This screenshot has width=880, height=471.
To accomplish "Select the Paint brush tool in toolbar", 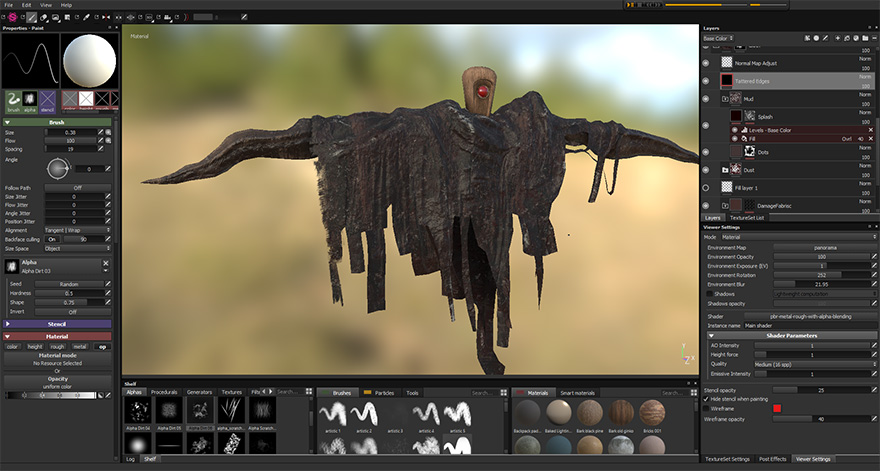I will pyautogui.click(x=31, y=17).
